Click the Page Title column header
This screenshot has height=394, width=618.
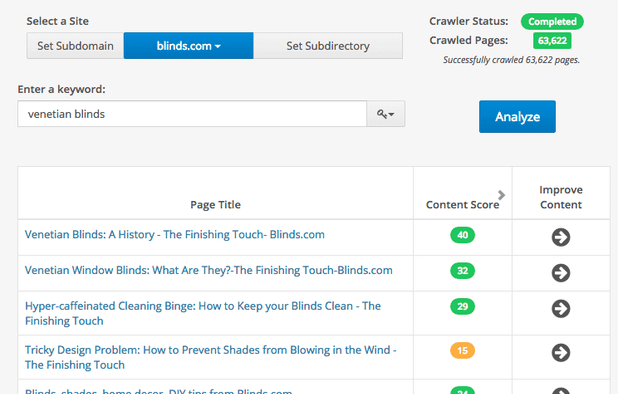215,204
